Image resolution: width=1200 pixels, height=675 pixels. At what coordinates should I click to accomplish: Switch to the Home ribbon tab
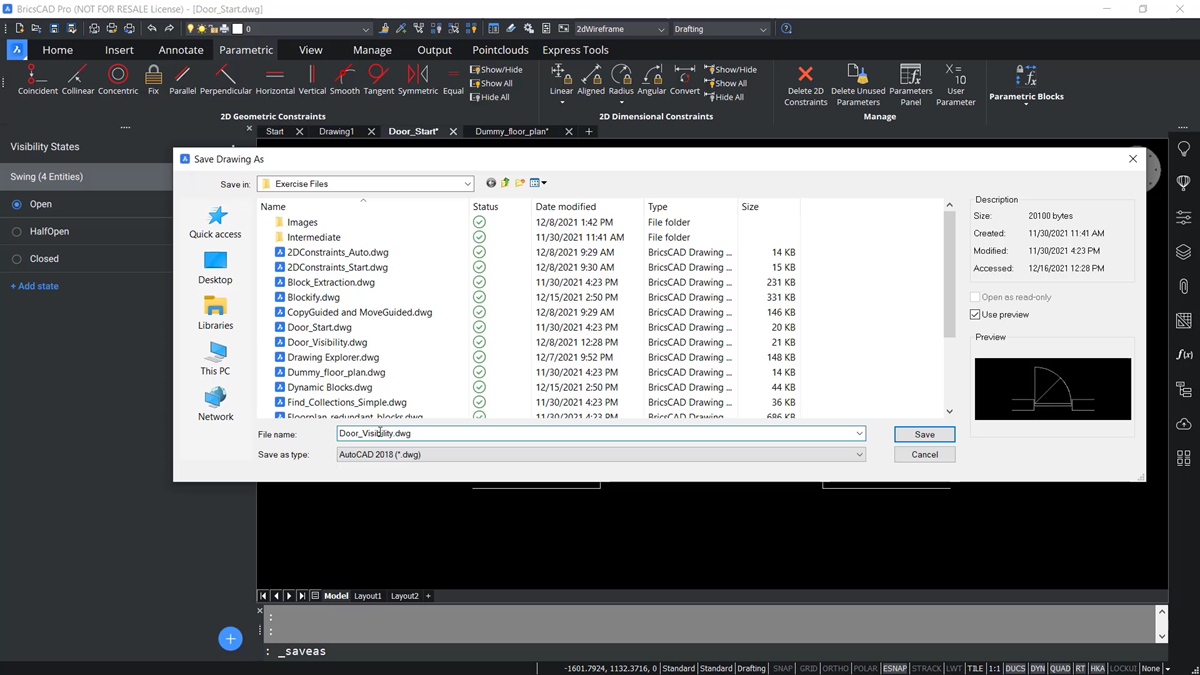point(57,50)
